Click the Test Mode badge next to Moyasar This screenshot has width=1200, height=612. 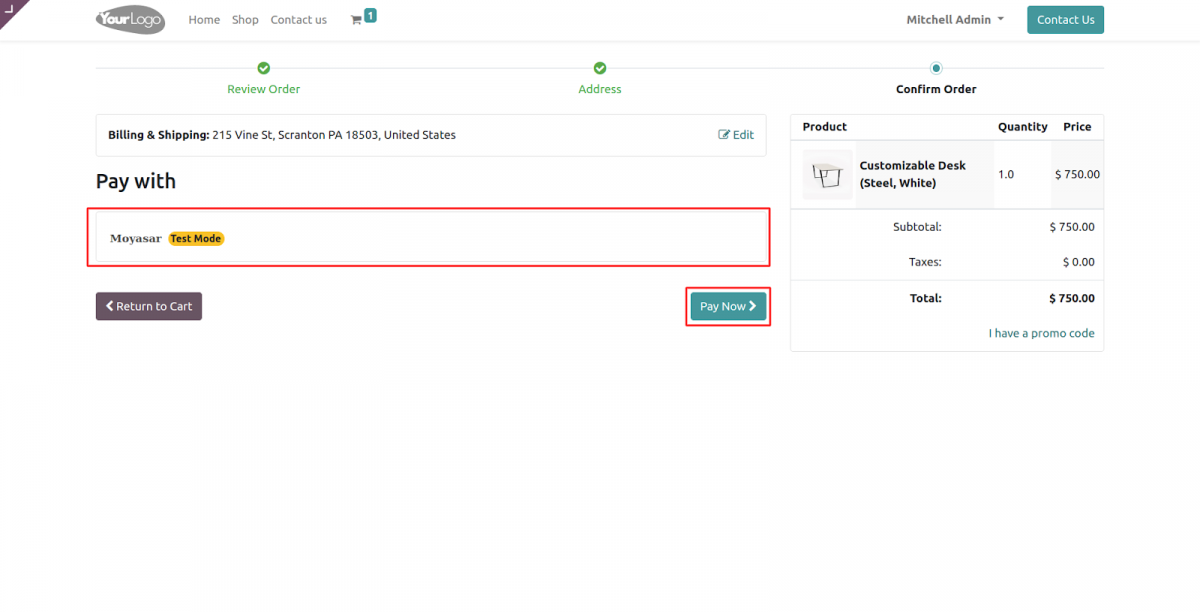[195, 238]
